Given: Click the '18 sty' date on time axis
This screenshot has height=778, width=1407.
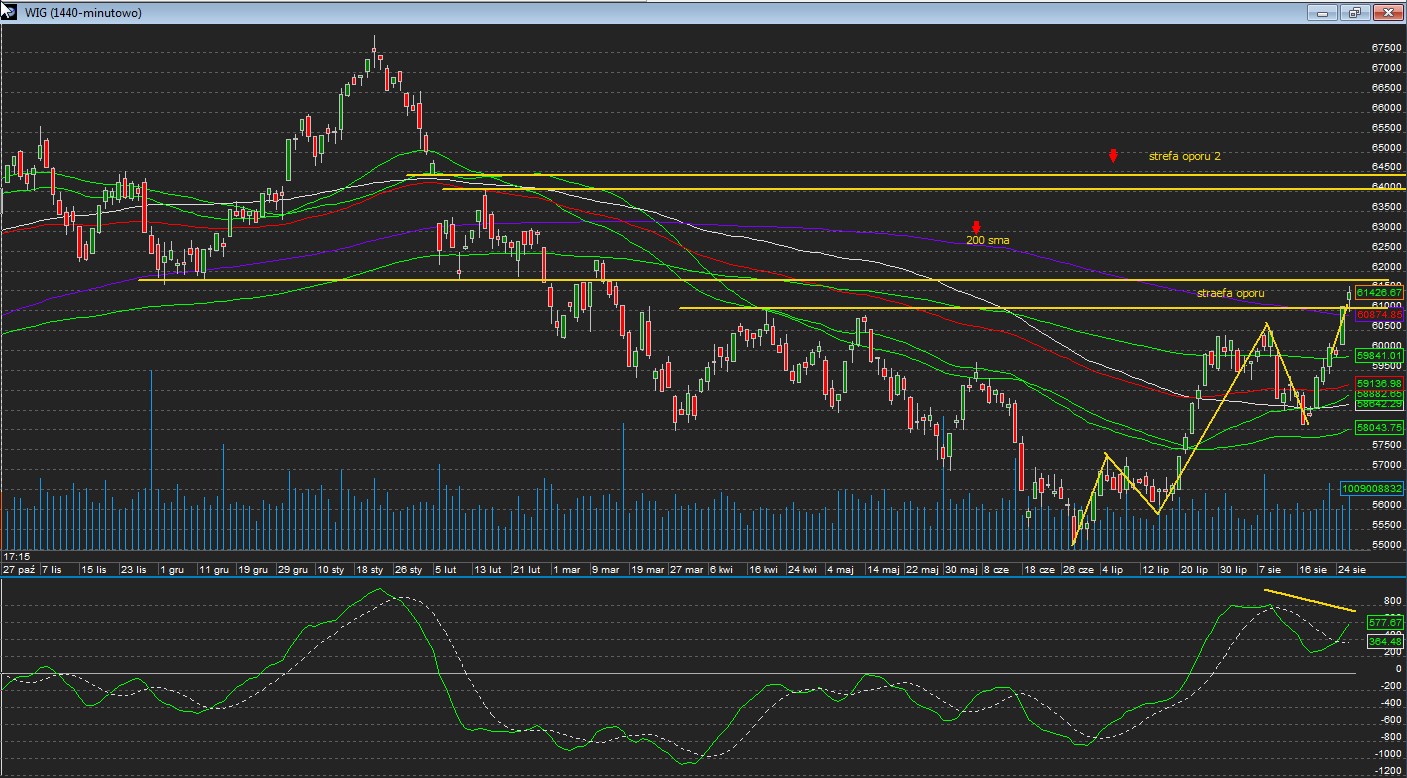Looking at the screenshot, I should tap(370, 569).
